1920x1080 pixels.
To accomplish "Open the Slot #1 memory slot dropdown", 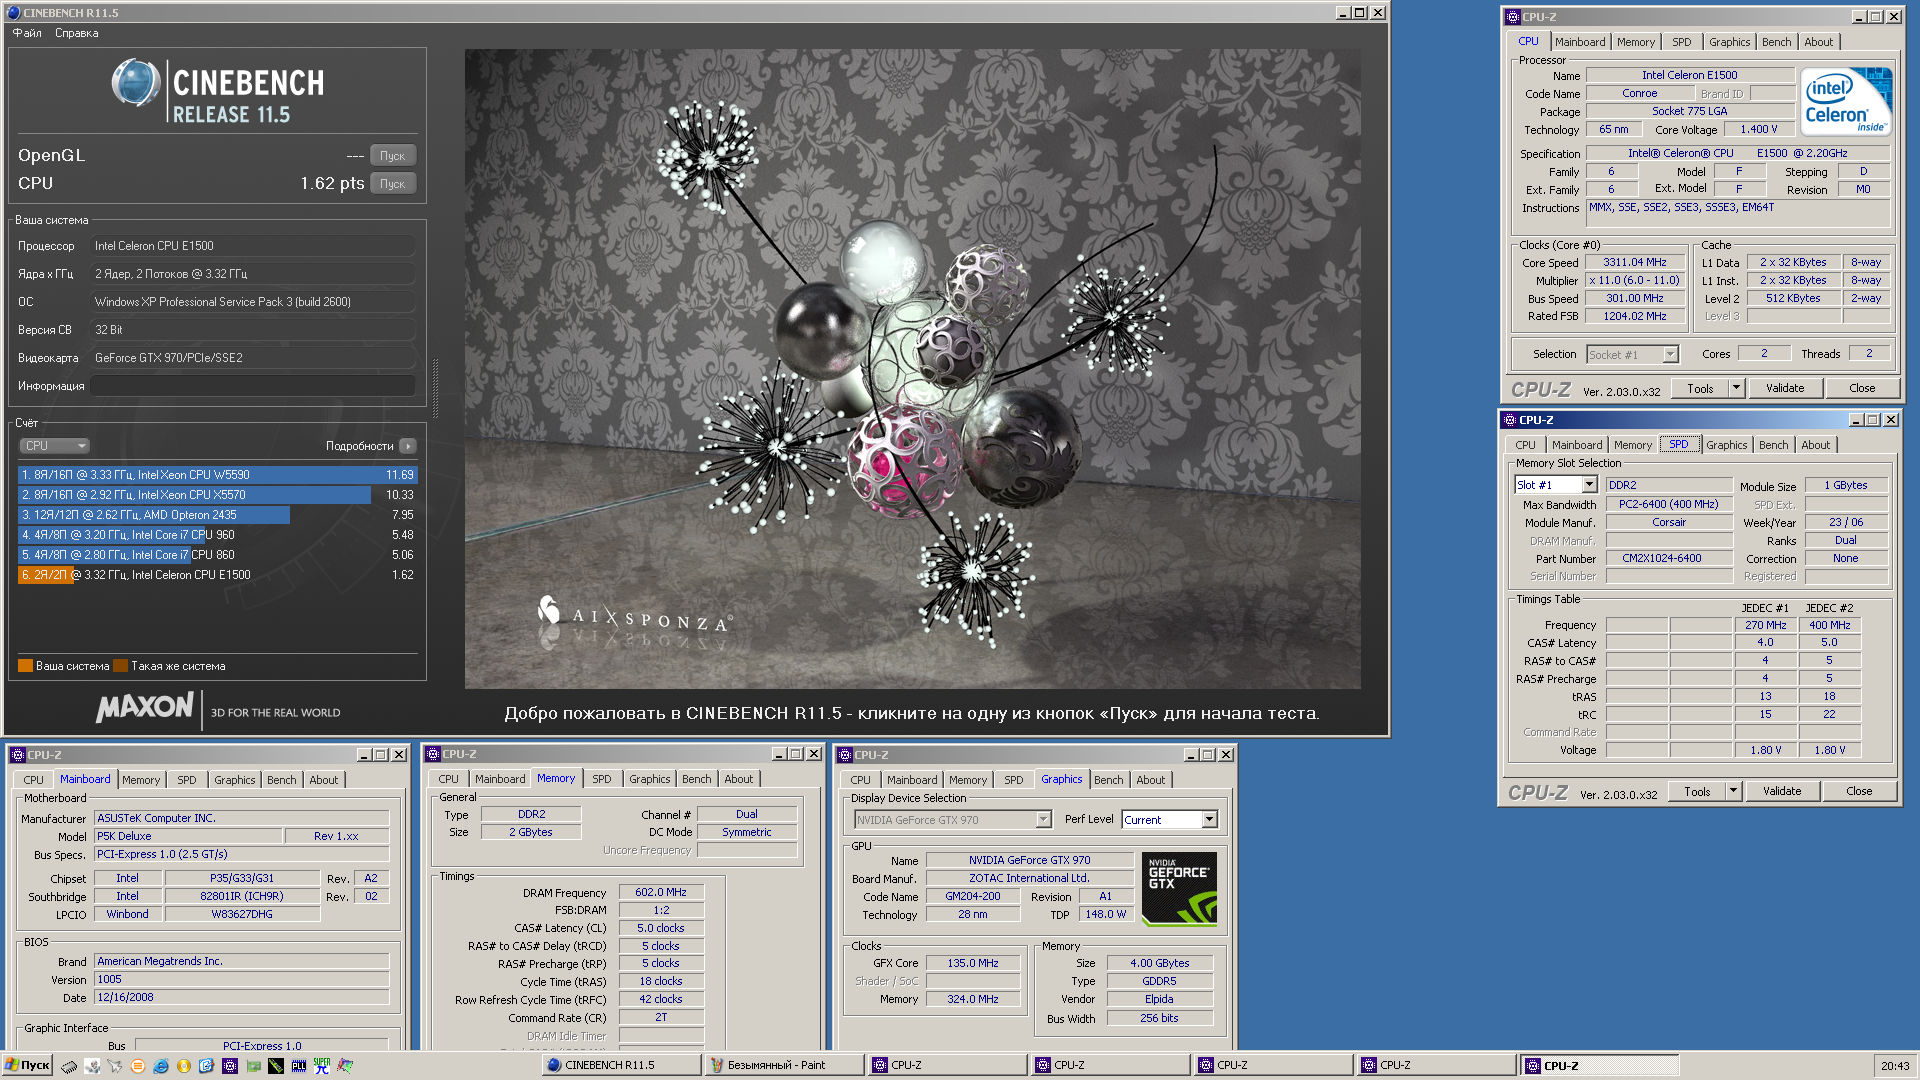I will click(1589, 485).
